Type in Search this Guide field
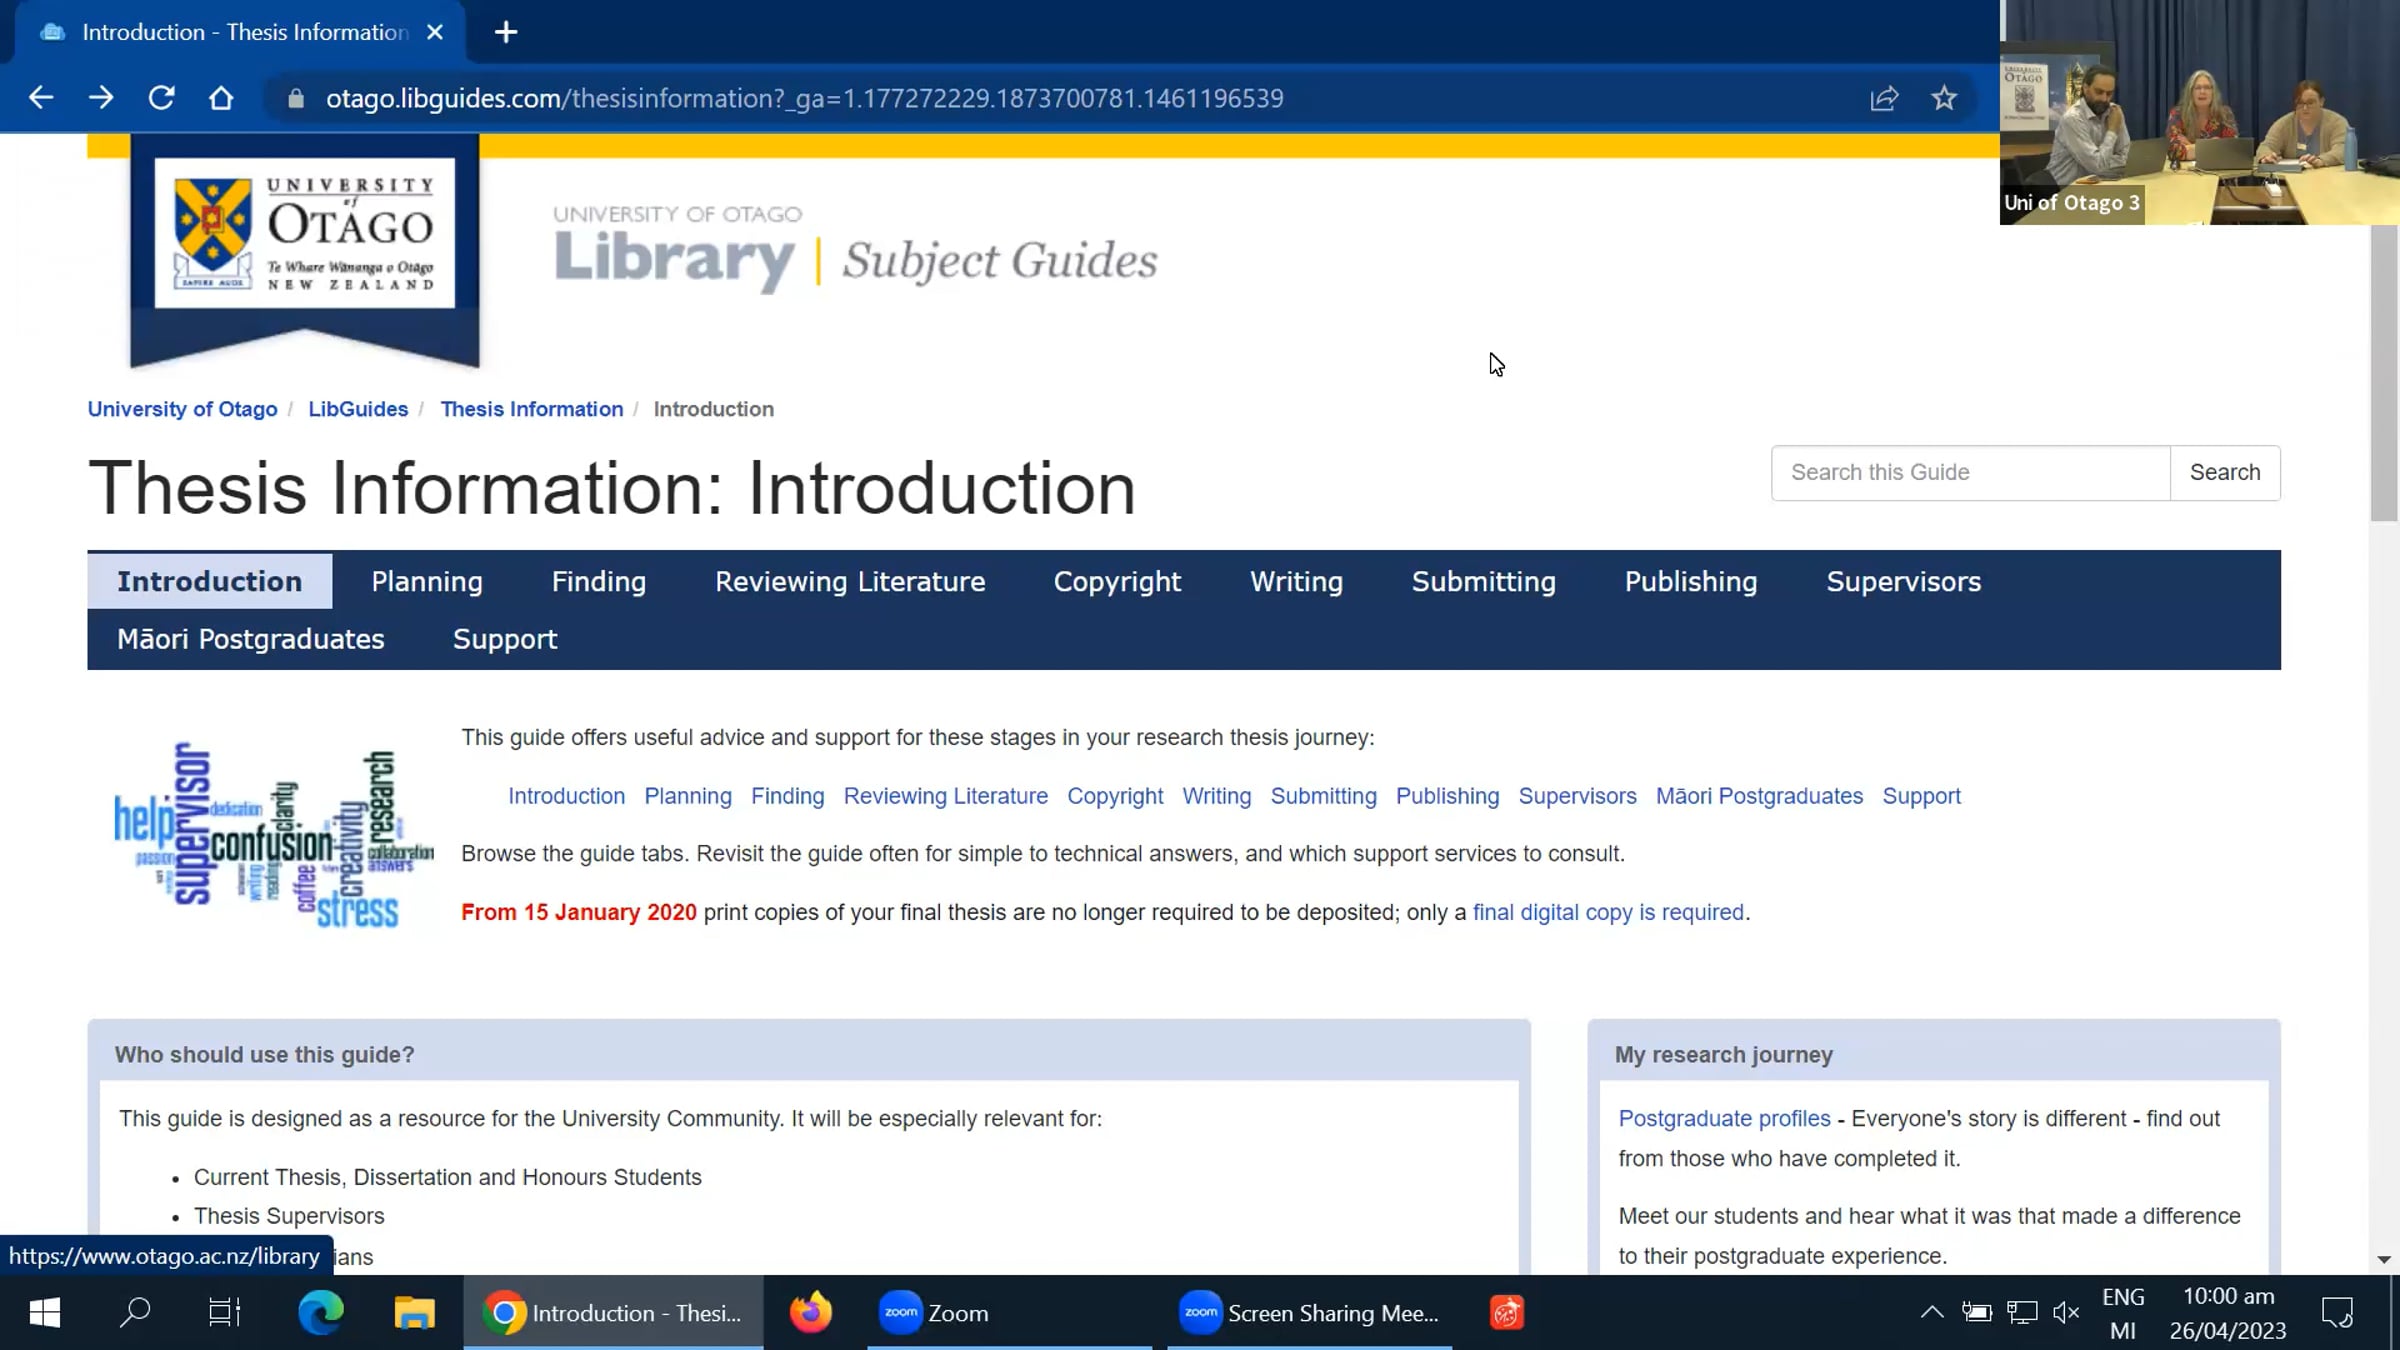2400x1350 pixels. pos(1970,472)
